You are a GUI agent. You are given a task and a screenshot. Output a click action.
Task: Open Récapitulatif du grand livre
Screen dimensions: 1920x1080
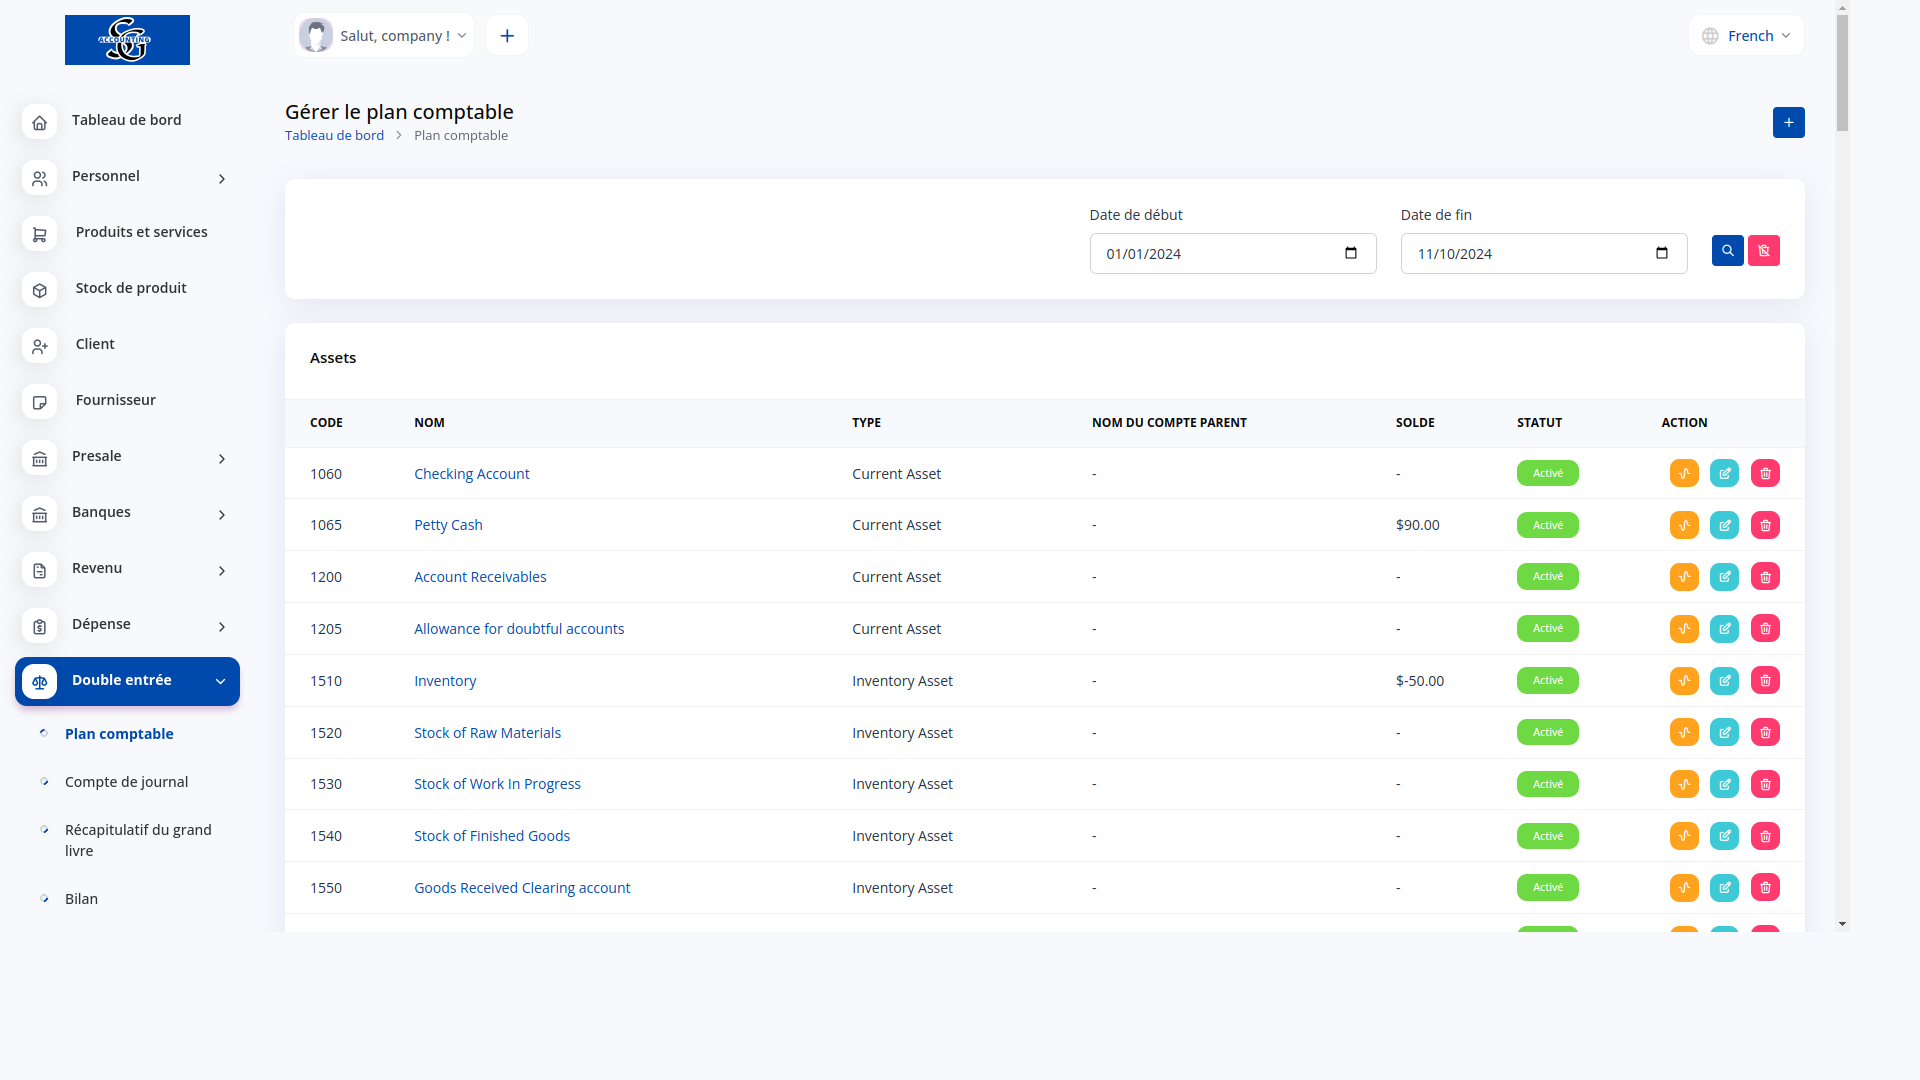click(138, 840)
